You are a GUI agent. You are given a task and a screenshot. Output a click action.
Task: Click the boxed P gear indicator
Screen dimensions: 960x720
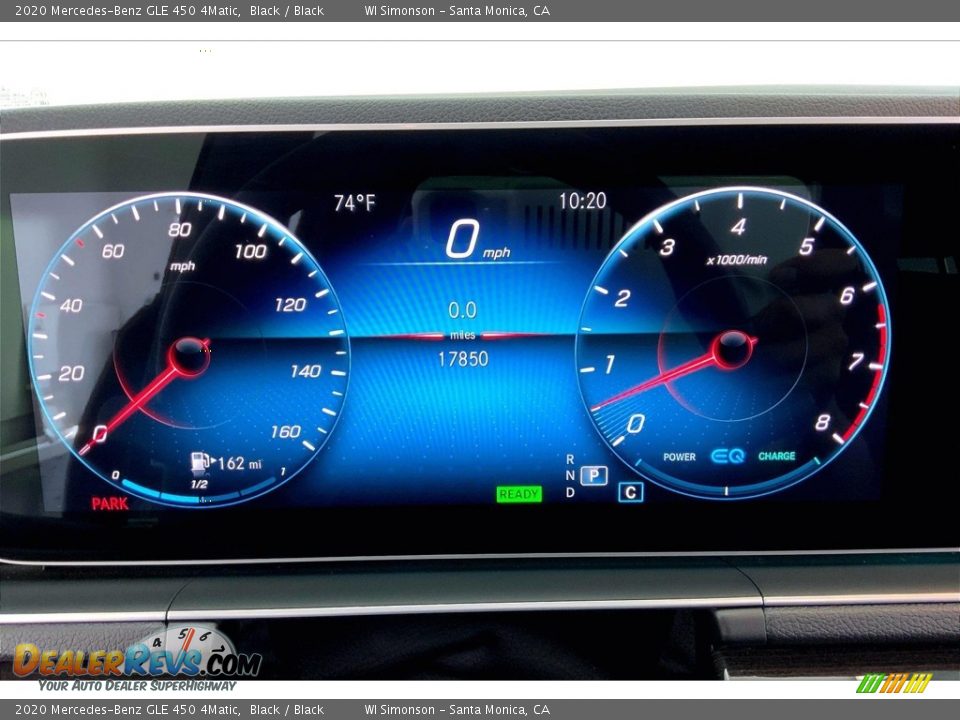[x=594, y=475]
